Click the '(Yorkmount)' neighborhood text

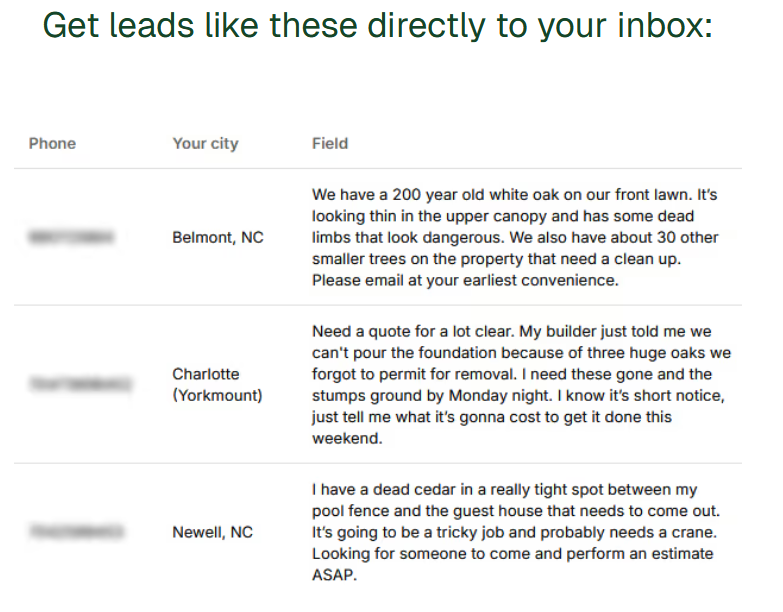pos(217,395)
